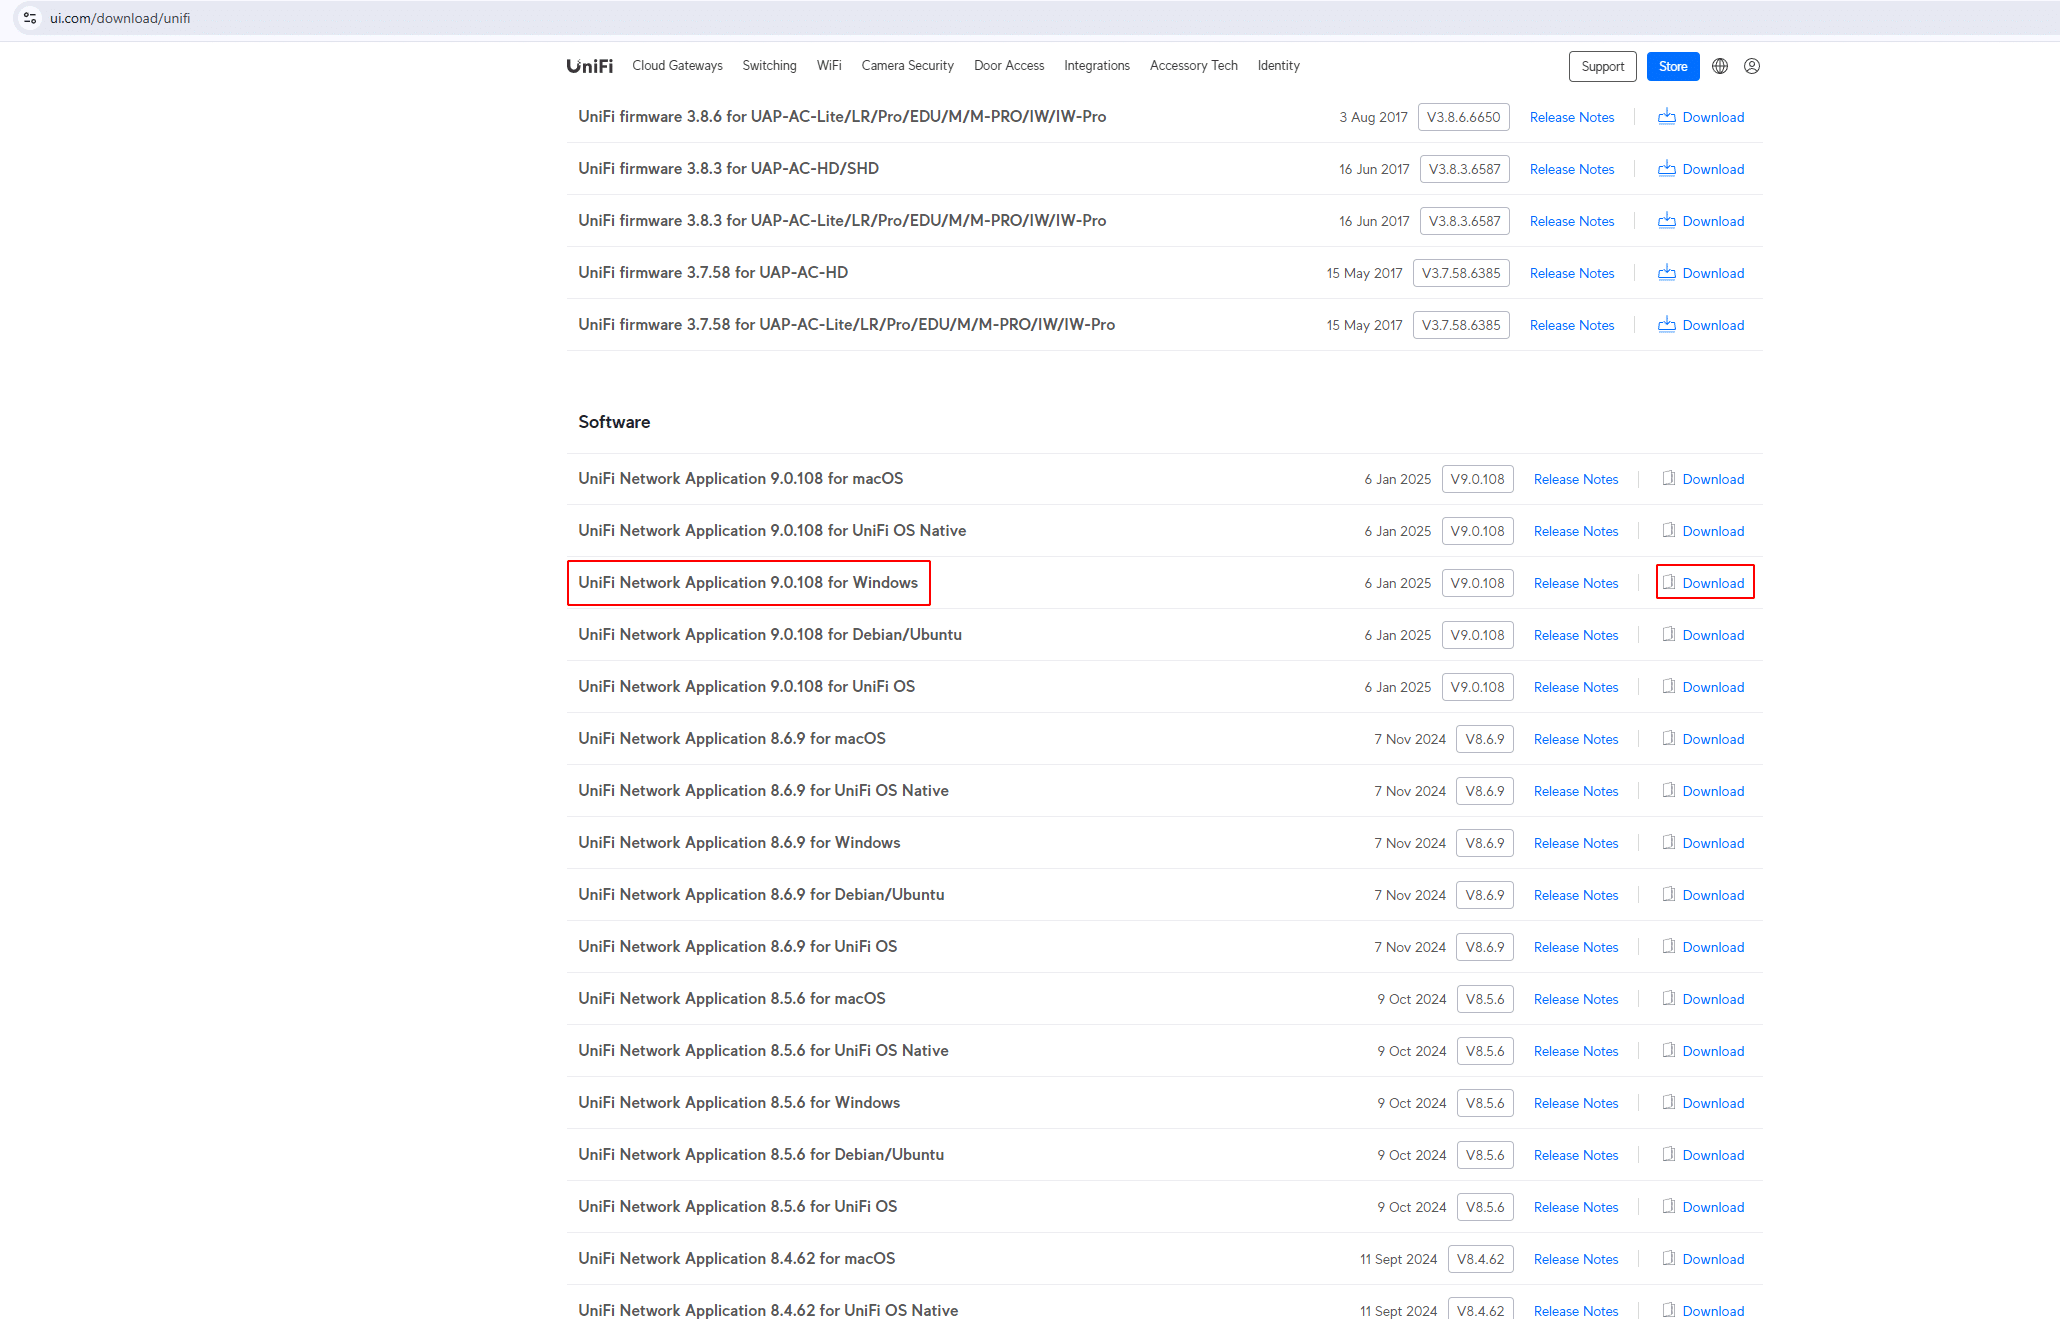Click file icon for 9.0.108 for UniFi OS
Viewport: 2060px width, 1319px height.
1669,687
